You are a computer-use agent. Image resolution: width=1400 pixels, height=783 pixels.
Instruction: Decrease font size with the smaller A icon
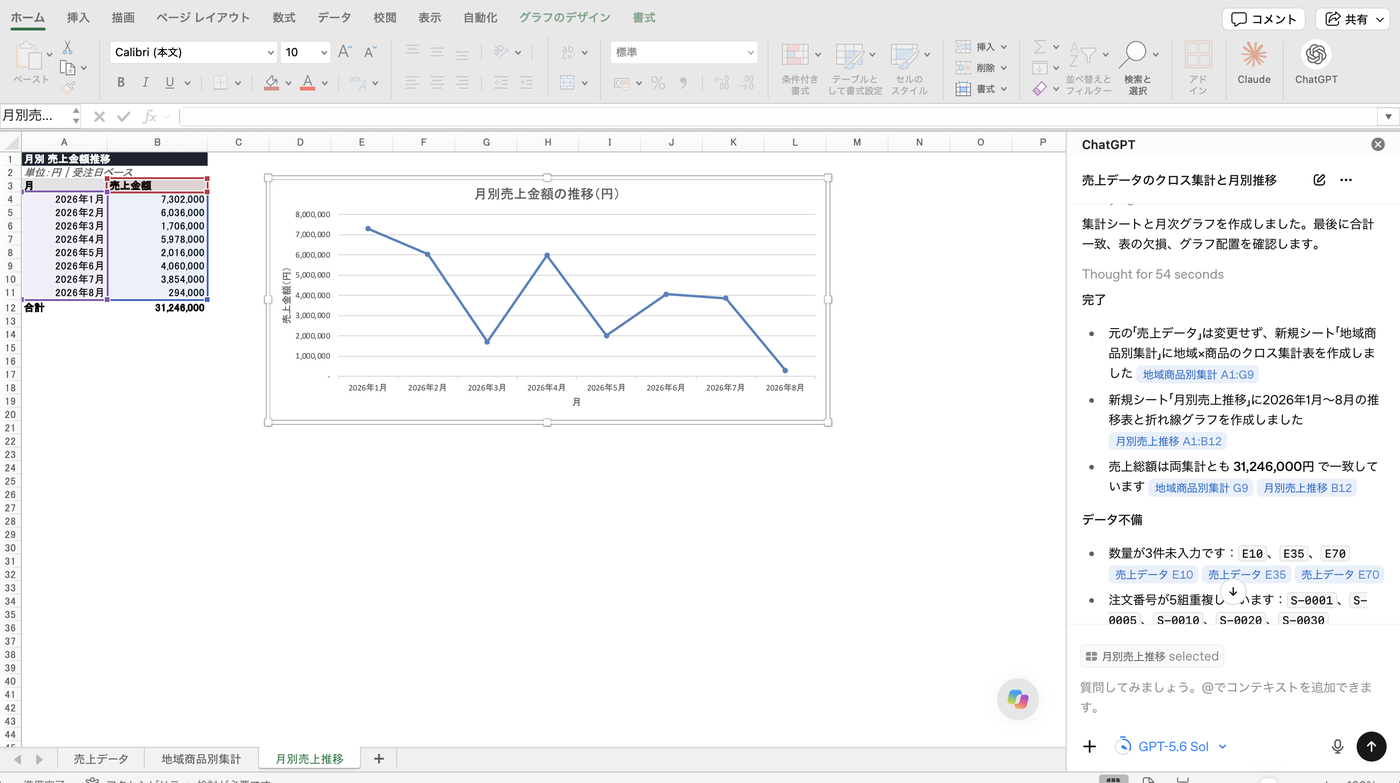coord(370,52)
